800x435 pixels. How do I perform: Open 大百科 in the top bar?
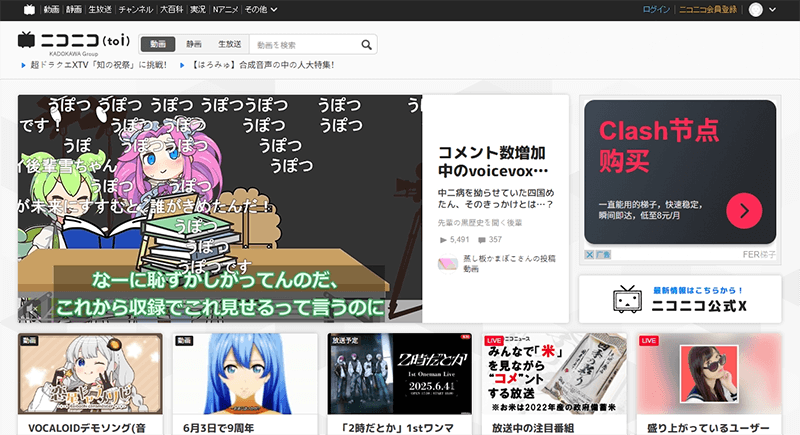pyautogui.click(x=171, y=10)
